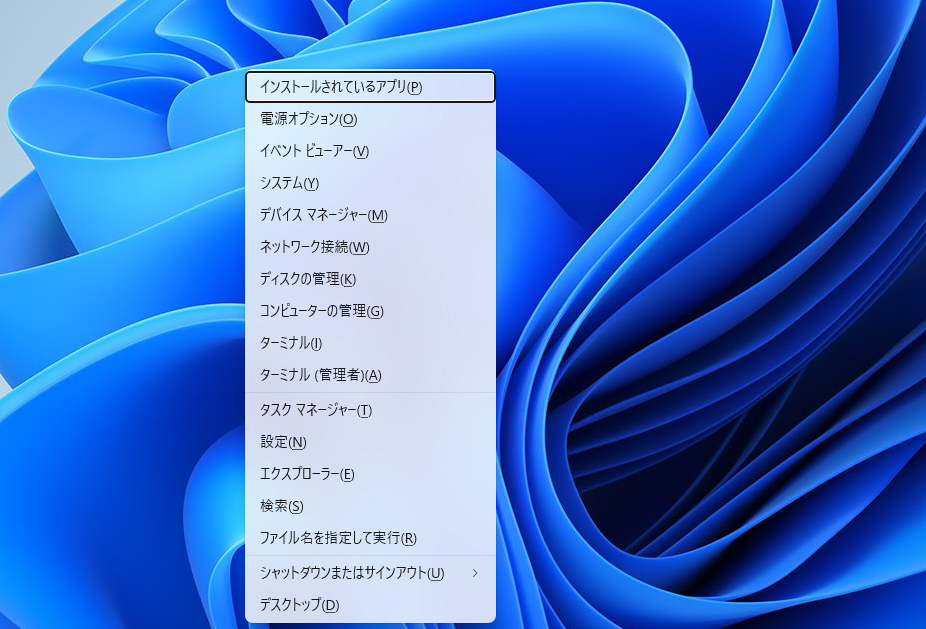Screen dimensions: 926x629
Task: Launch イベント ビューアー from the list
Action: (x=314, y=151)
